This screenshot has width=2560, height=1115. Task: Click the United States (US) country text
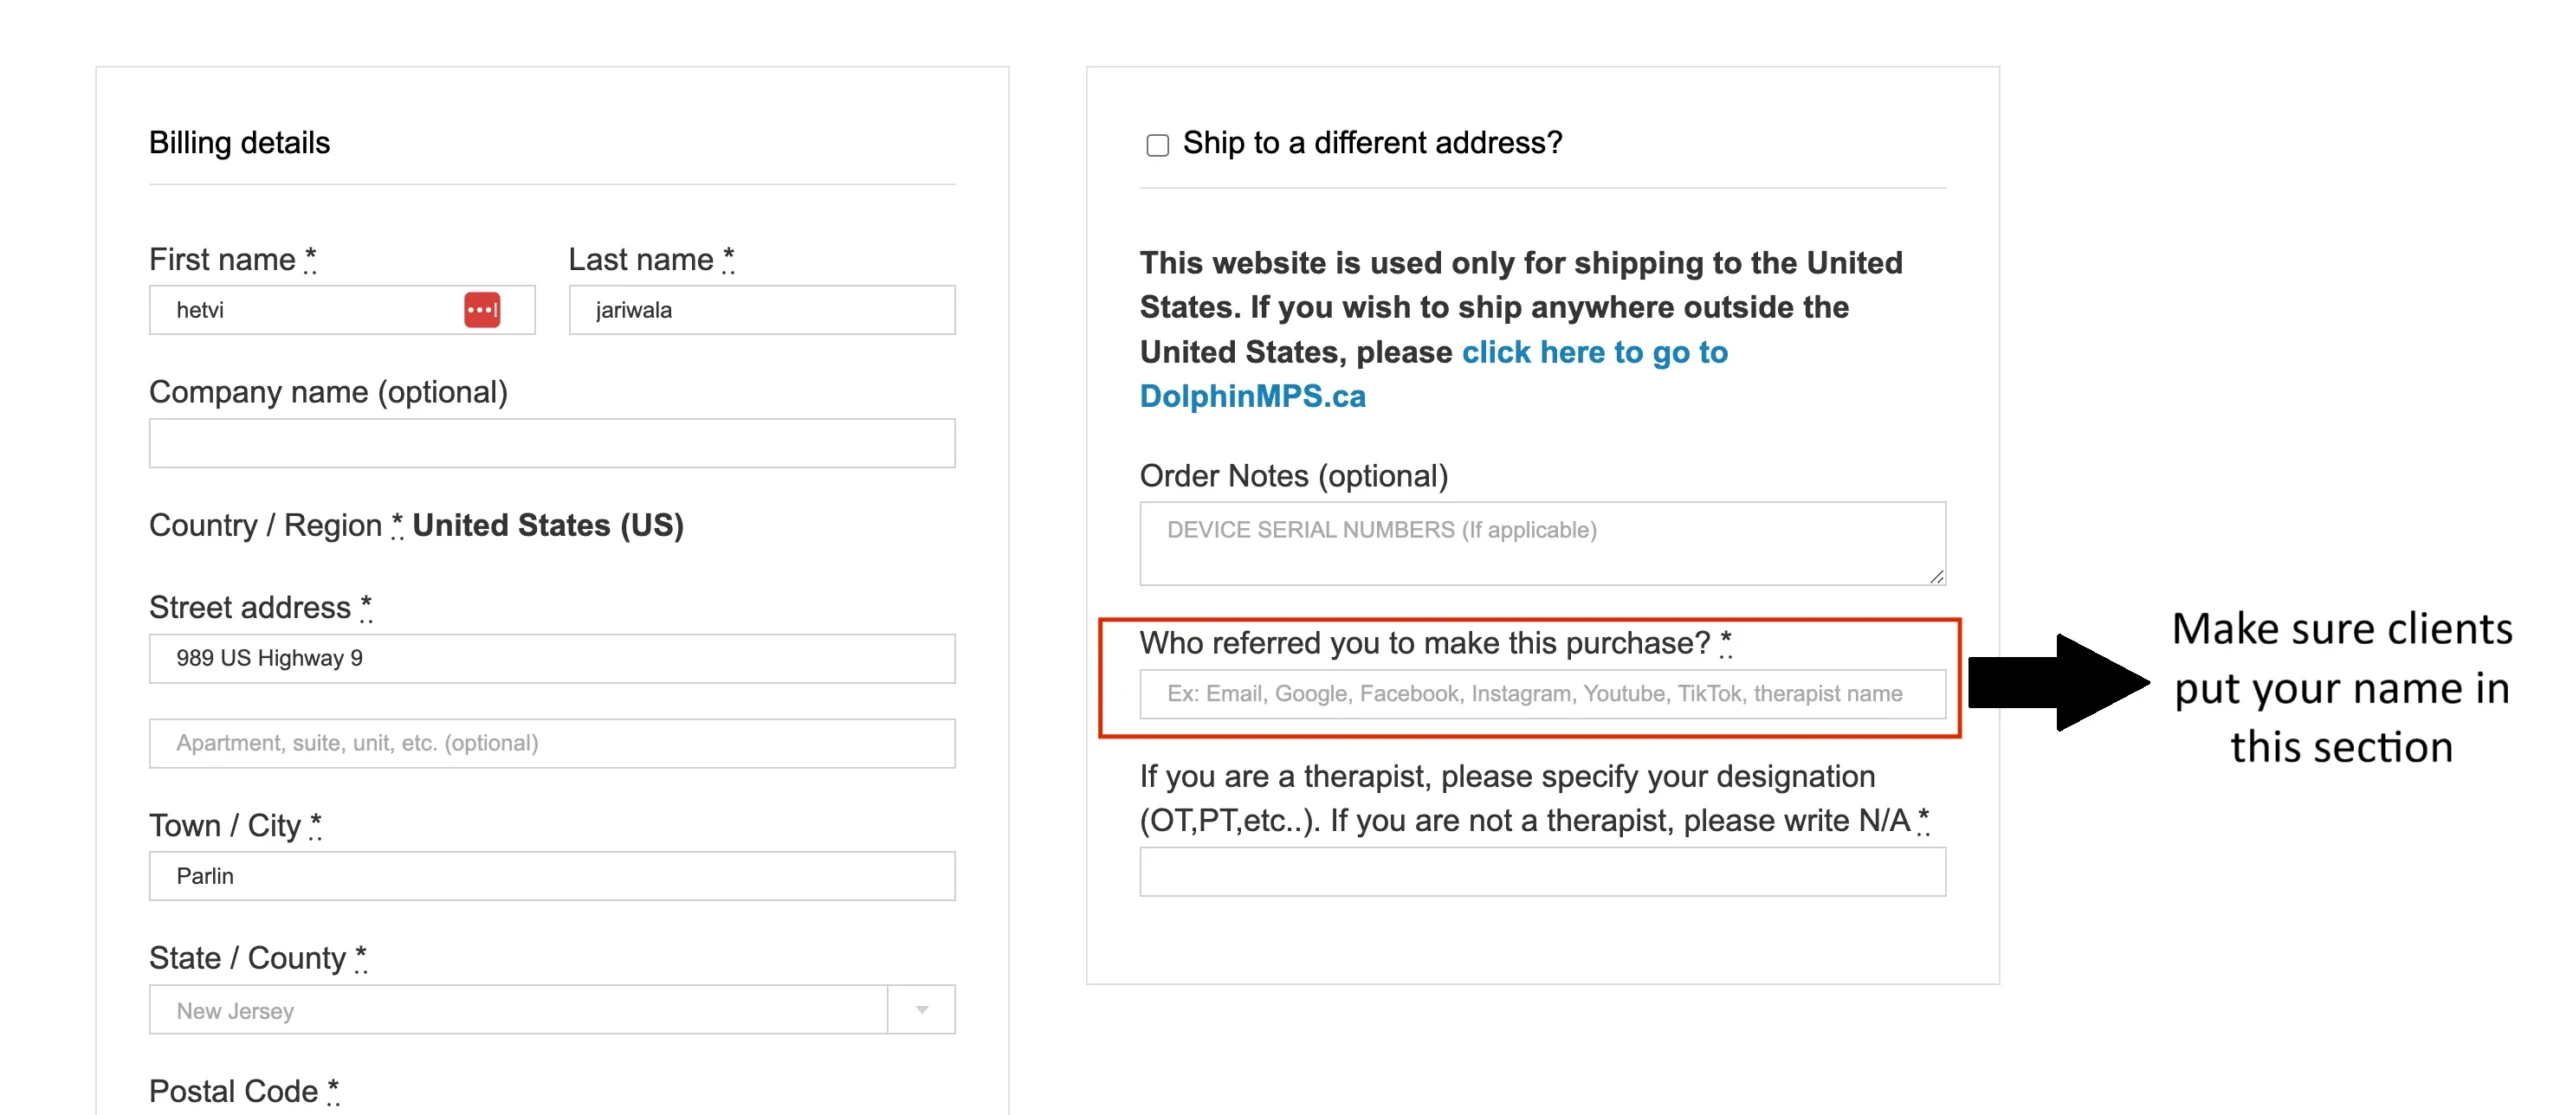[x=547, y=525]
